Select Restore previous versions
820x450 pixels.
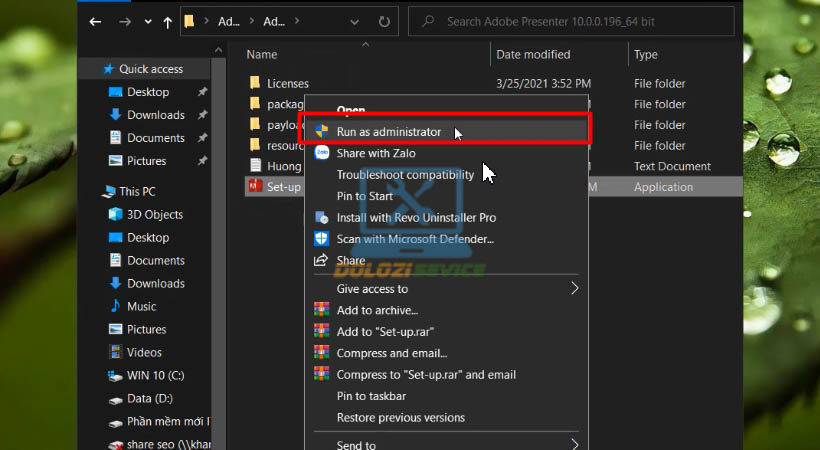pyautogui.click(x=400, y=417)
